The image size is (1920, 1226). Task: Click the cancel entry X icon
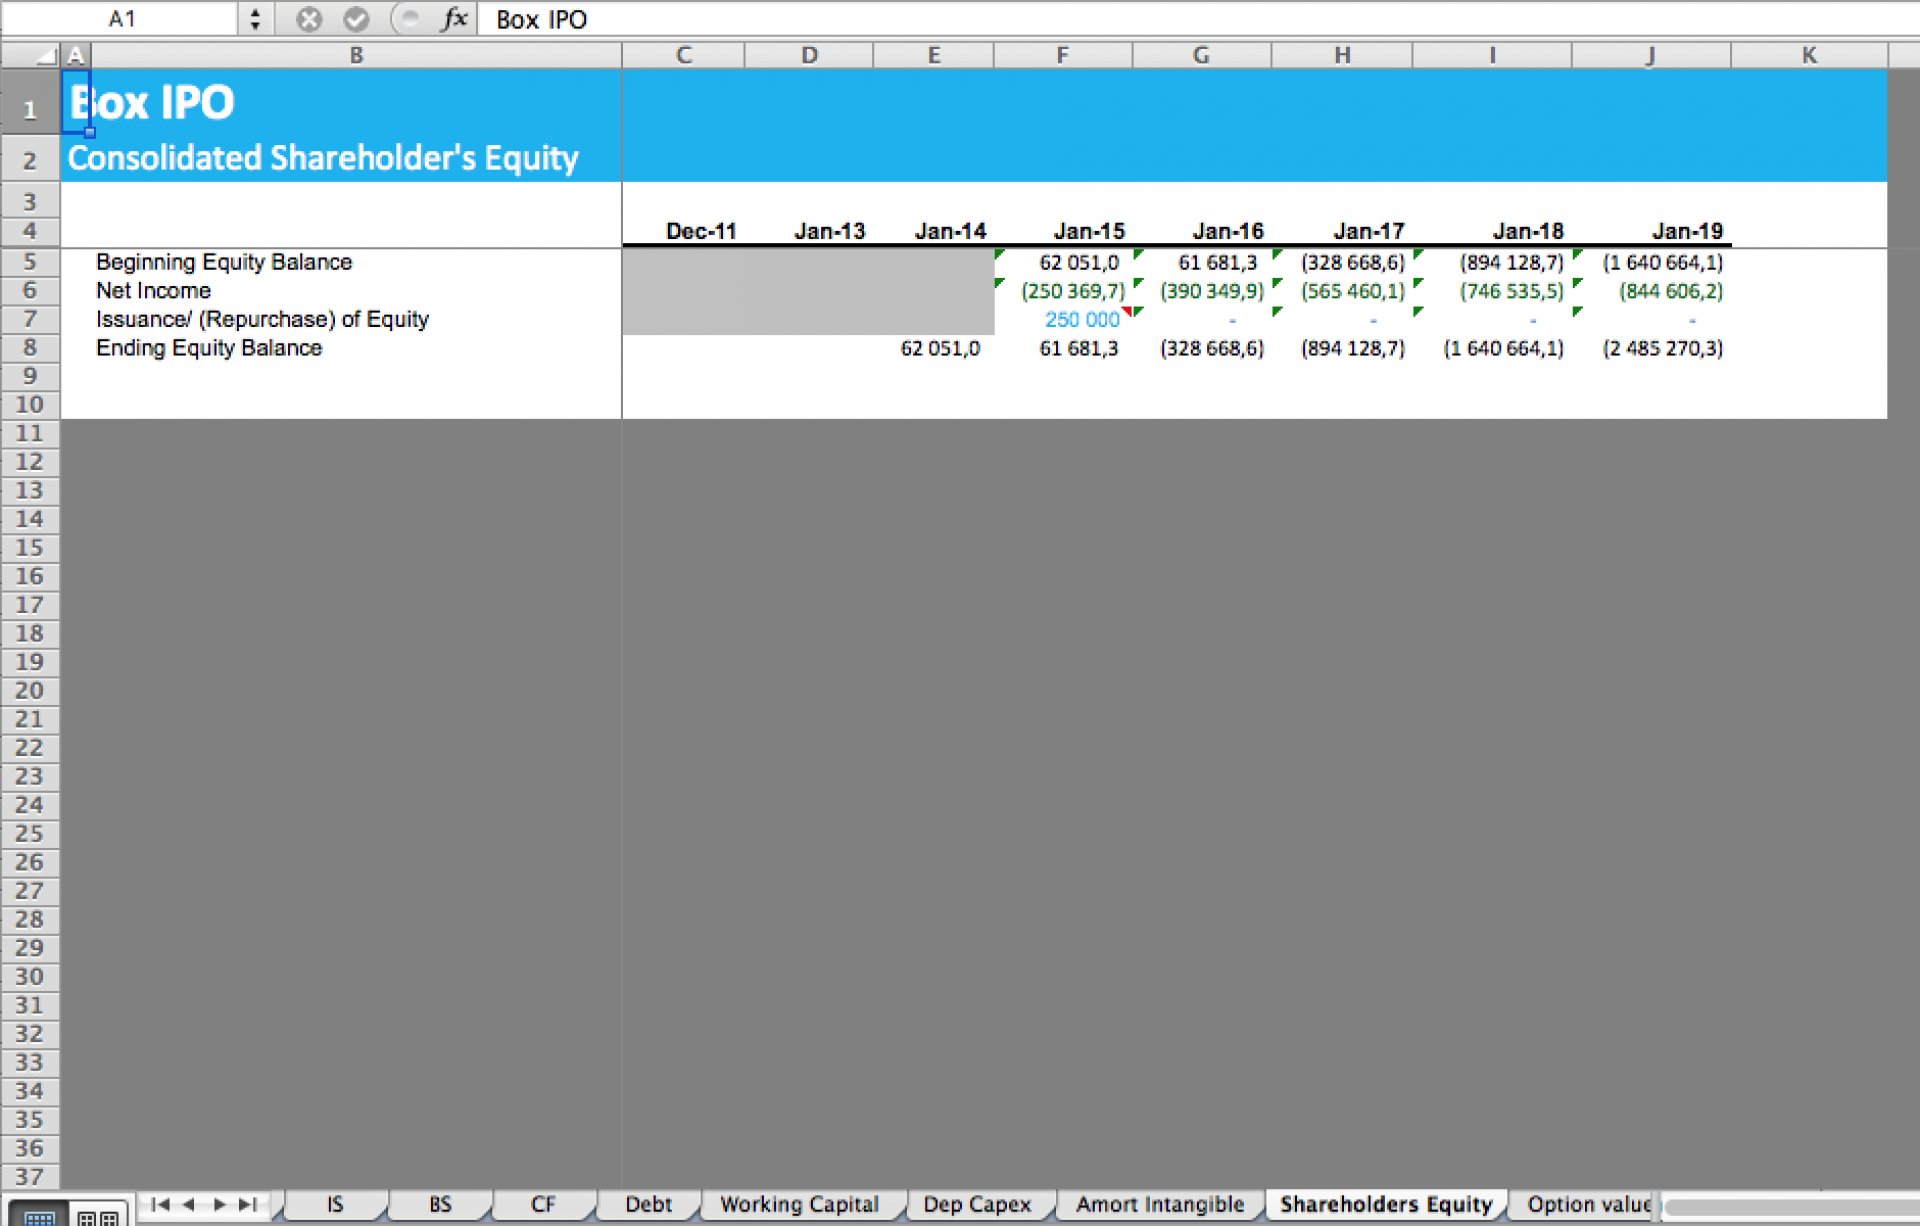tap(309, 19)
